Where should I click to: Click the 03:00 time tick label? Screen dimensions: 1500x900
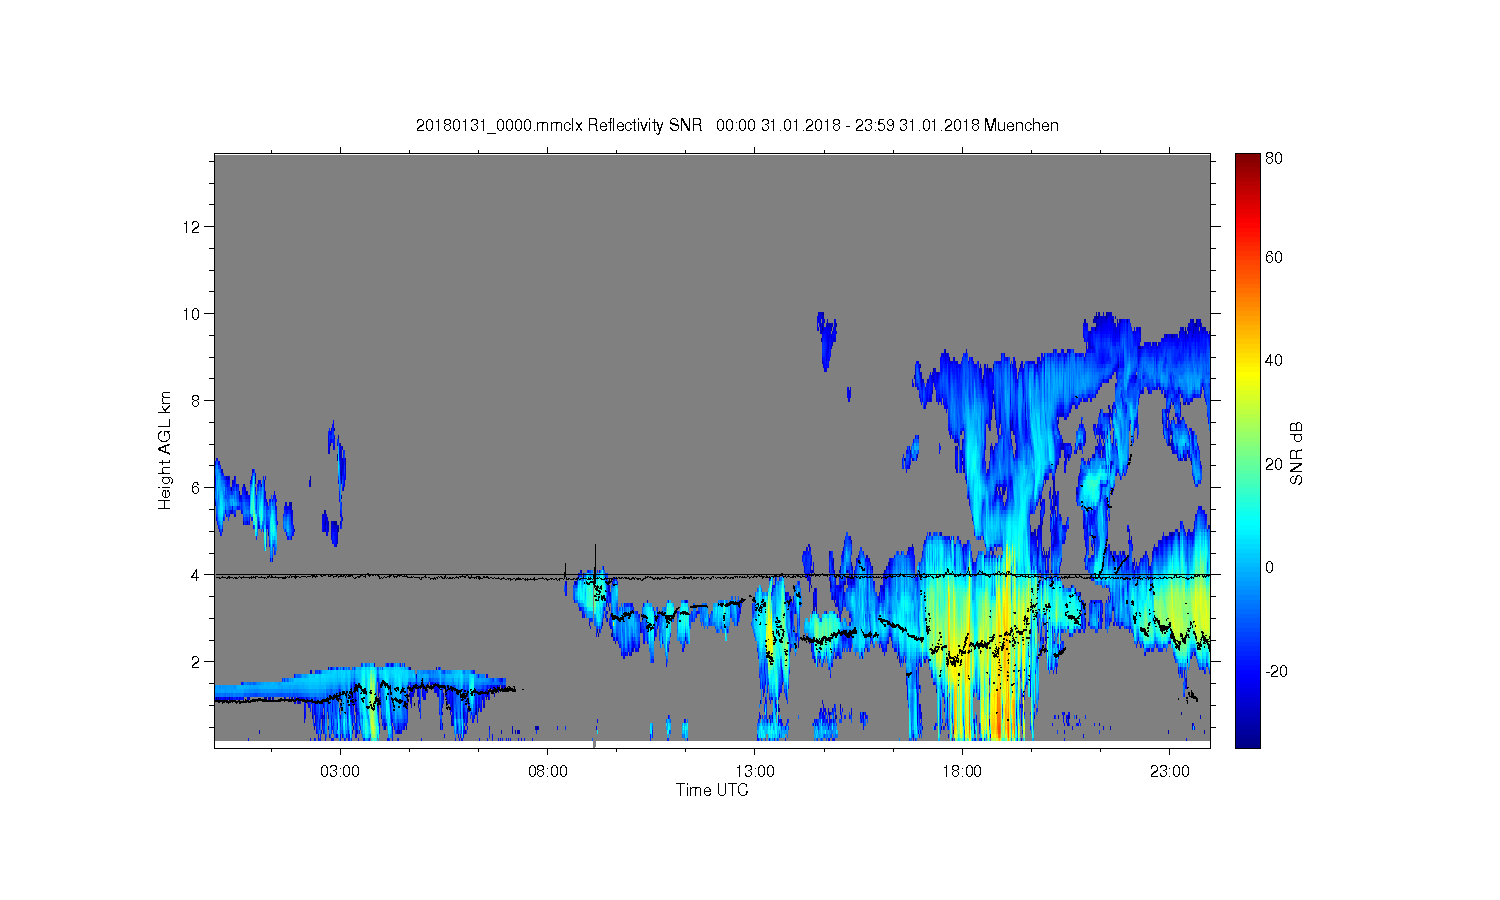coord(340,772)
